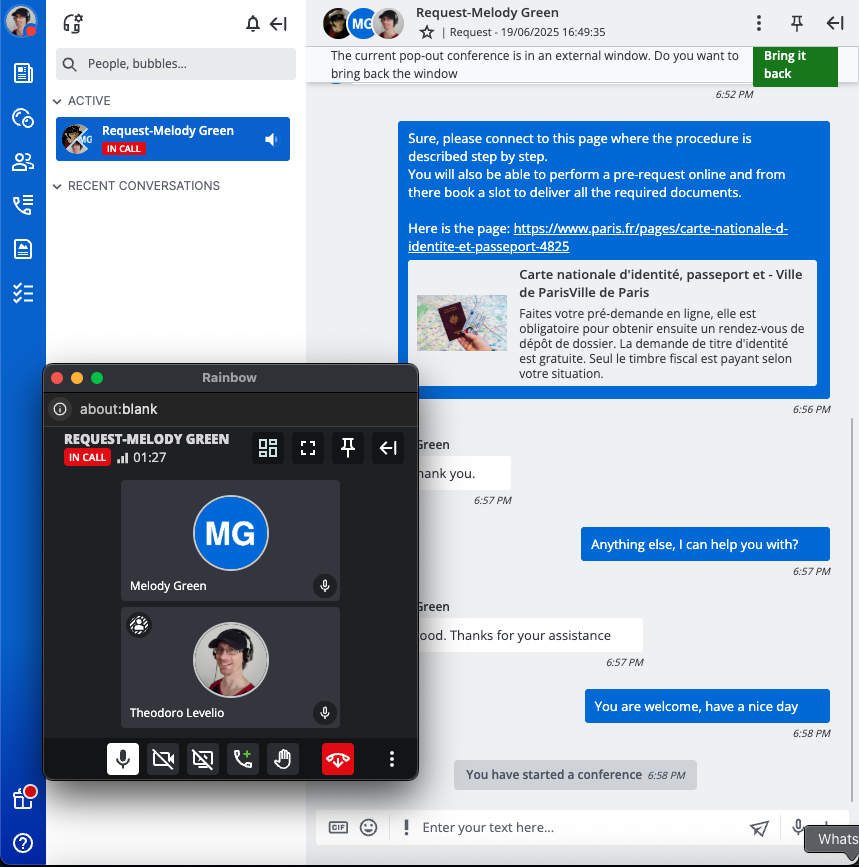
Task: Enter fullscreen in call window
Action: pyautogui.click(x=308, y=448)
